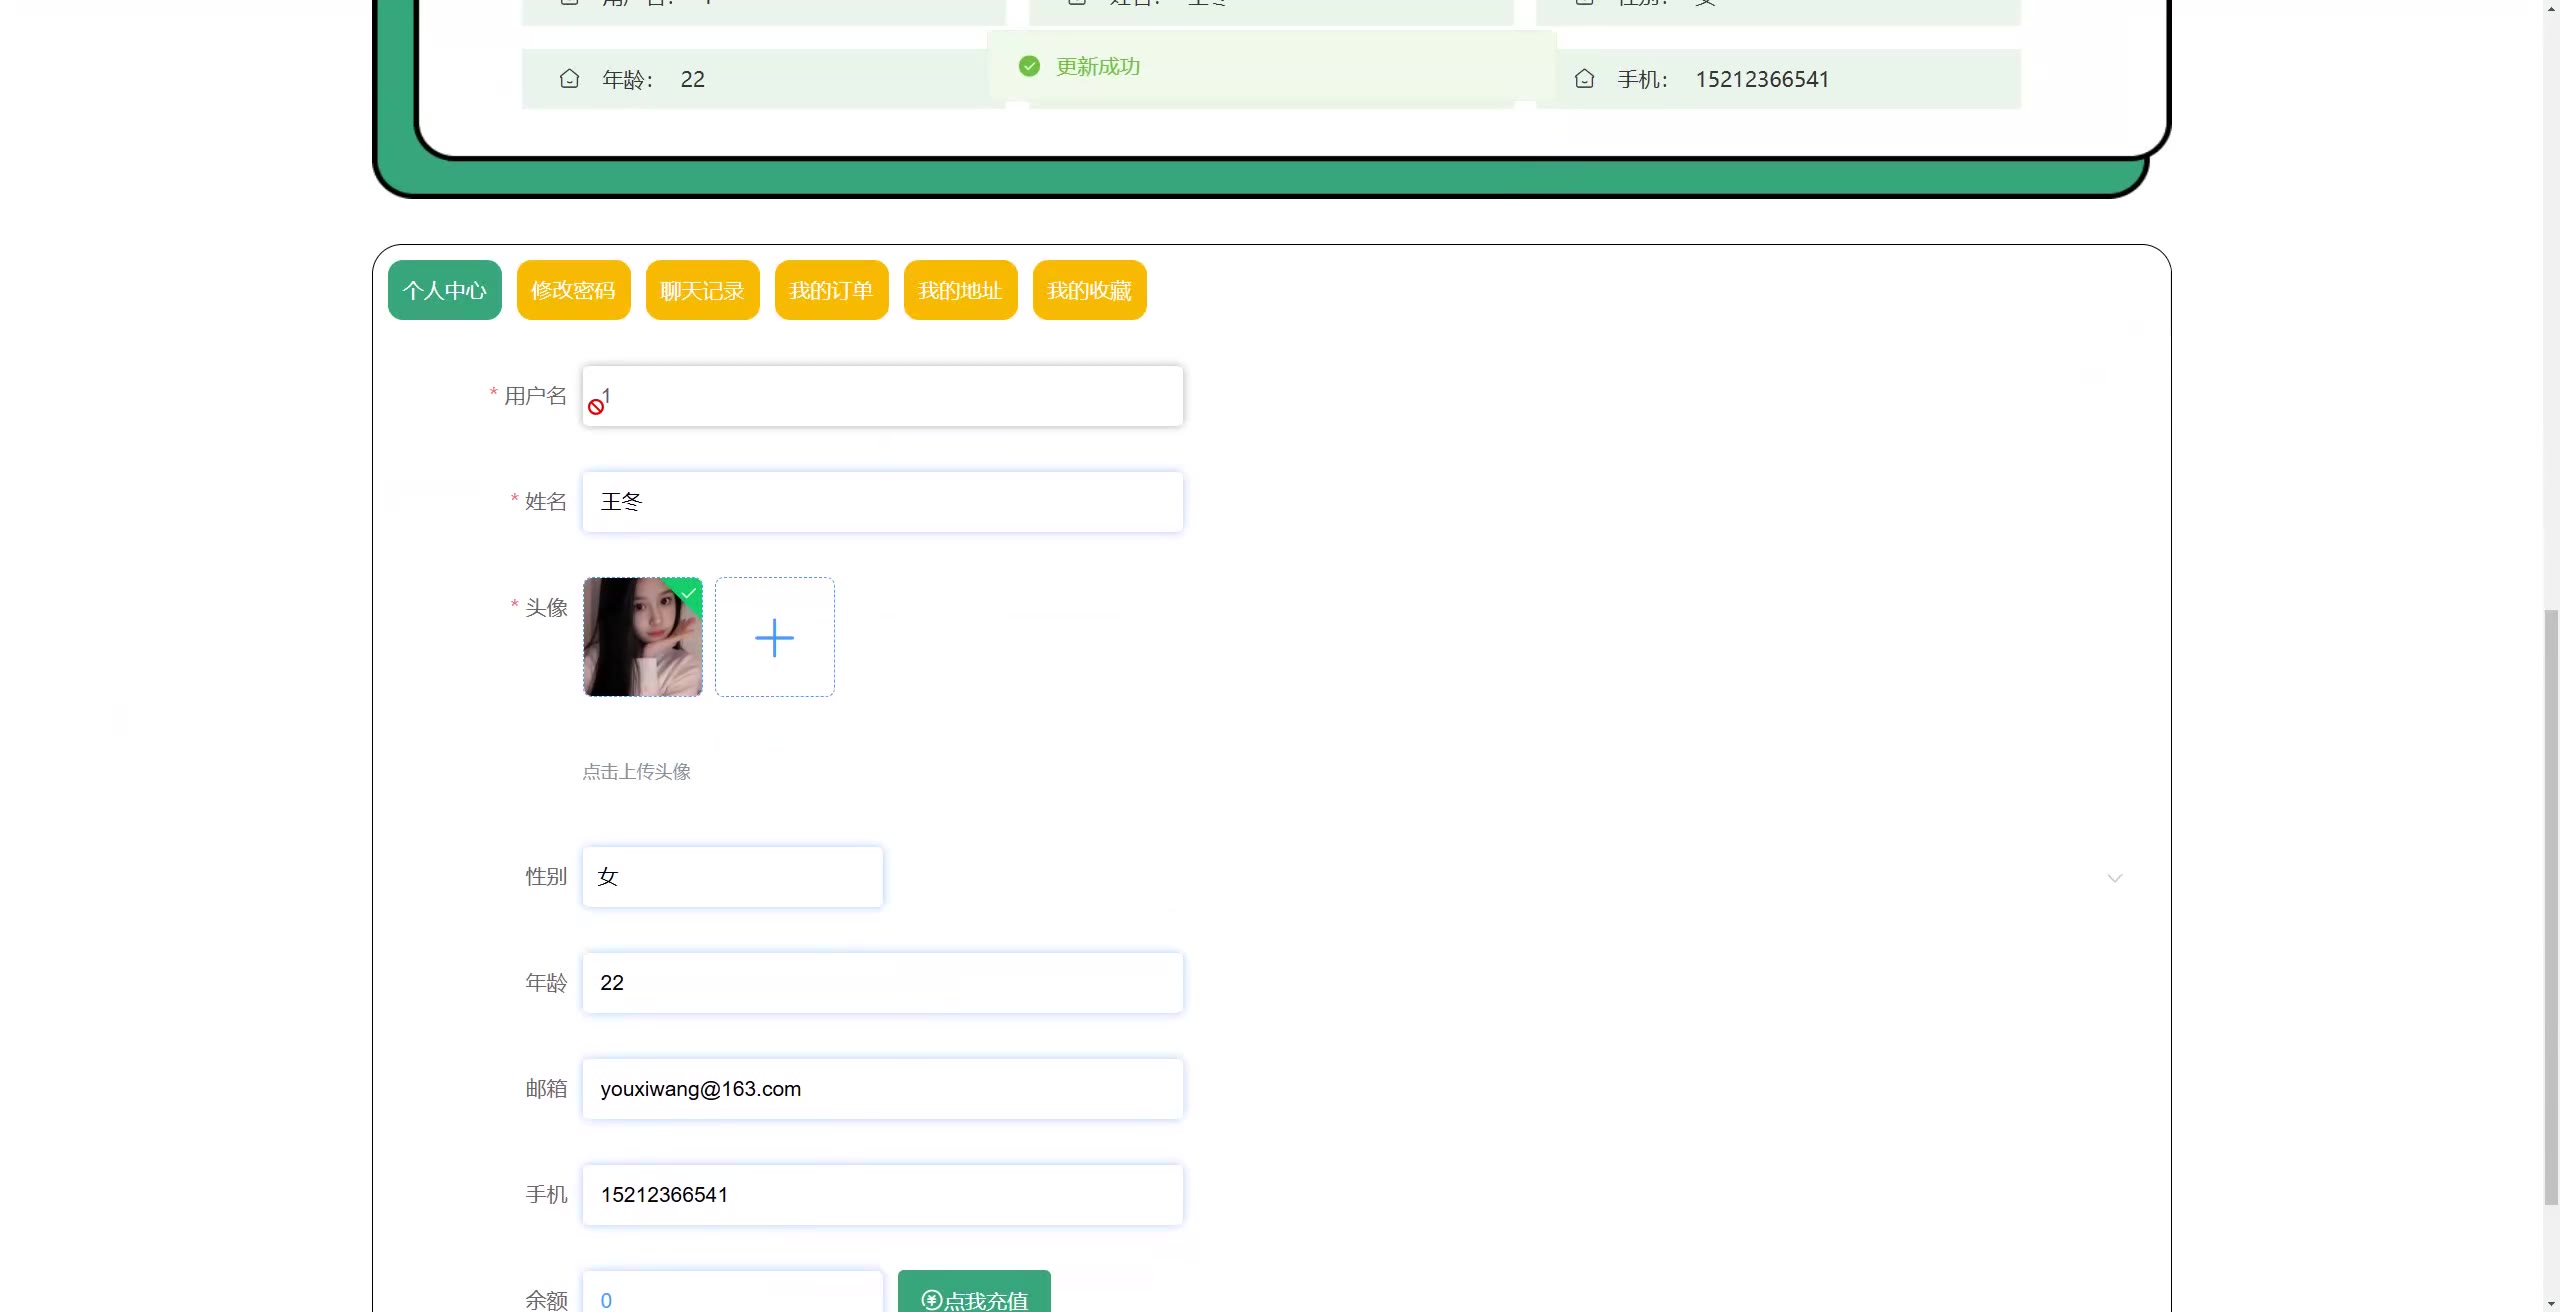Click yen coin icon in recharge button
This screenshot has height=1312, width=2560.
(931, 1299)
